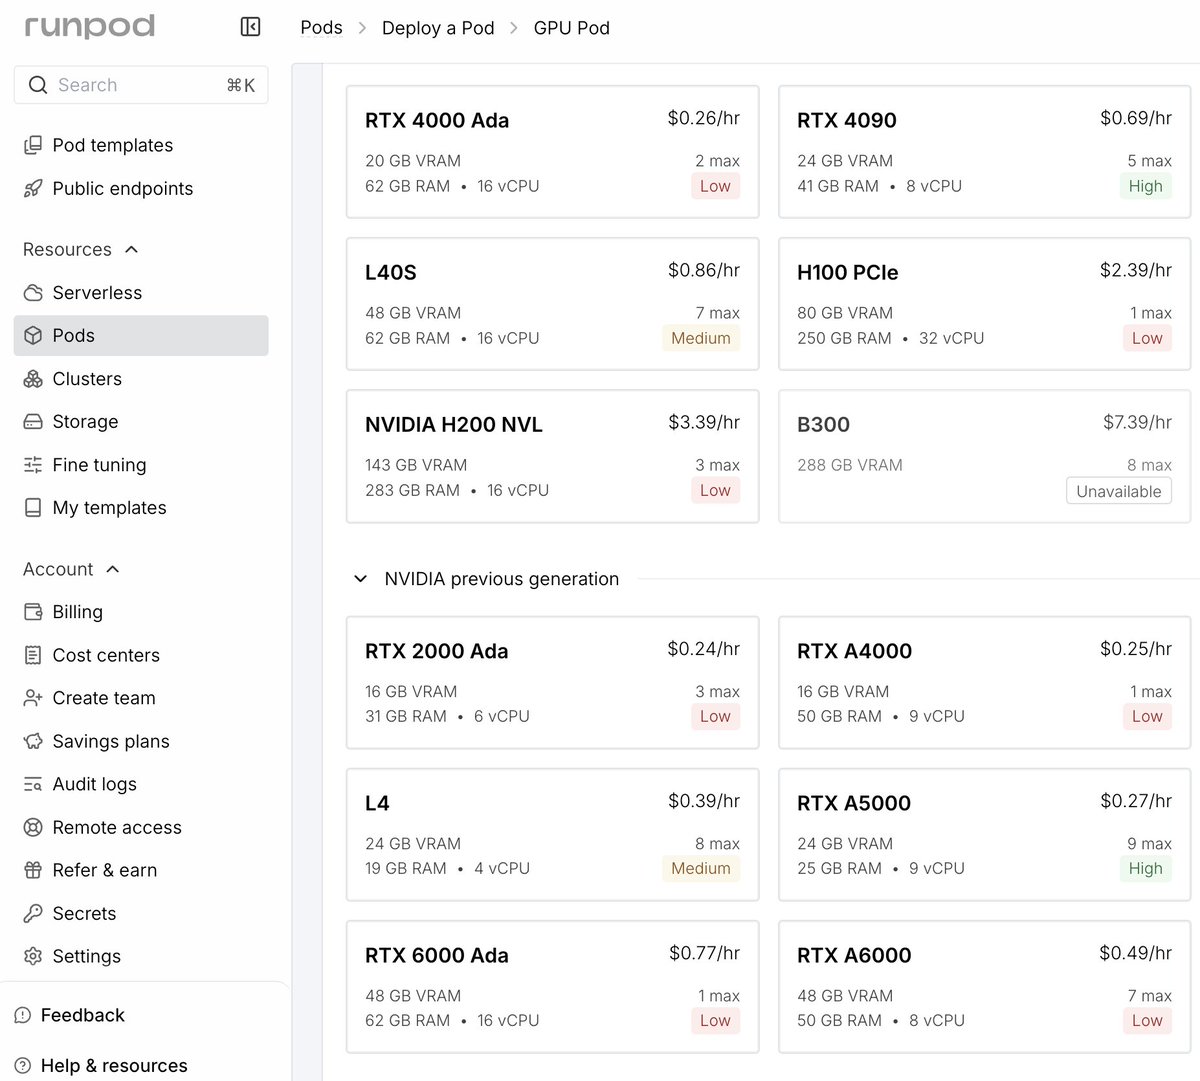Click the Feedback speech bubble icon
1200x1081 pixels.
pyautogui.click(x=23, y=1015)
